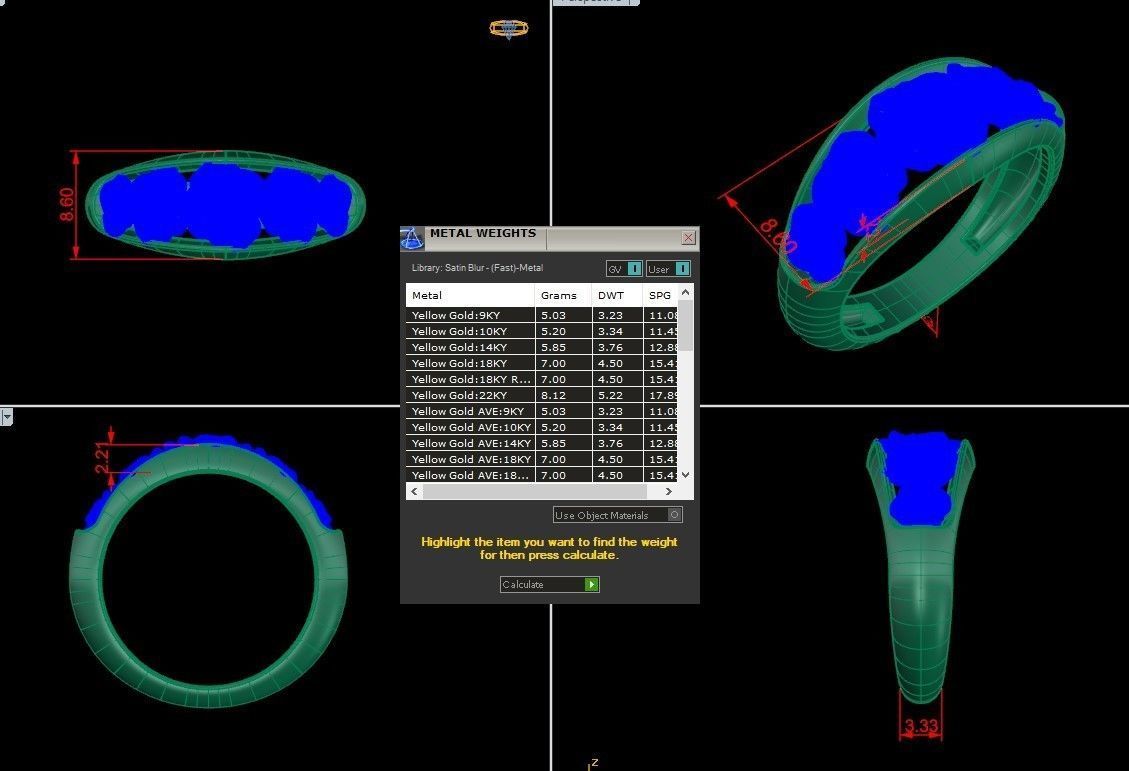Enable the Use Object Materials option

tap(617, 515)
